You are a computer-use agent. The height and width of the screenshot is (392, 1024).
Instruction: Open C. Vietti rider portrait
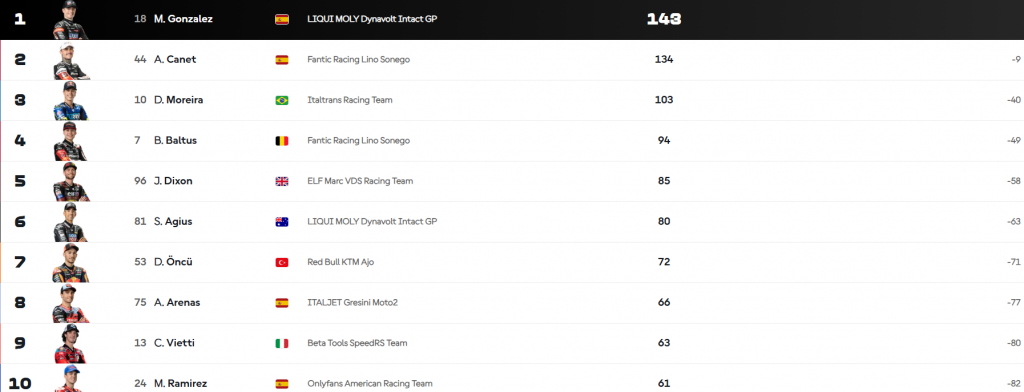[x=71, y=344]
